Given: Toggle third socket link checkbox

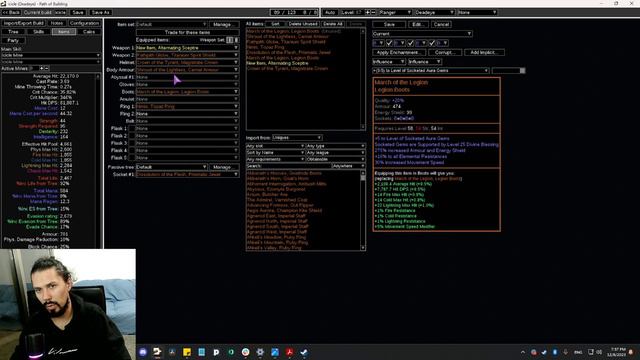Looking at the screenshot, I should (x=432, y=43).
